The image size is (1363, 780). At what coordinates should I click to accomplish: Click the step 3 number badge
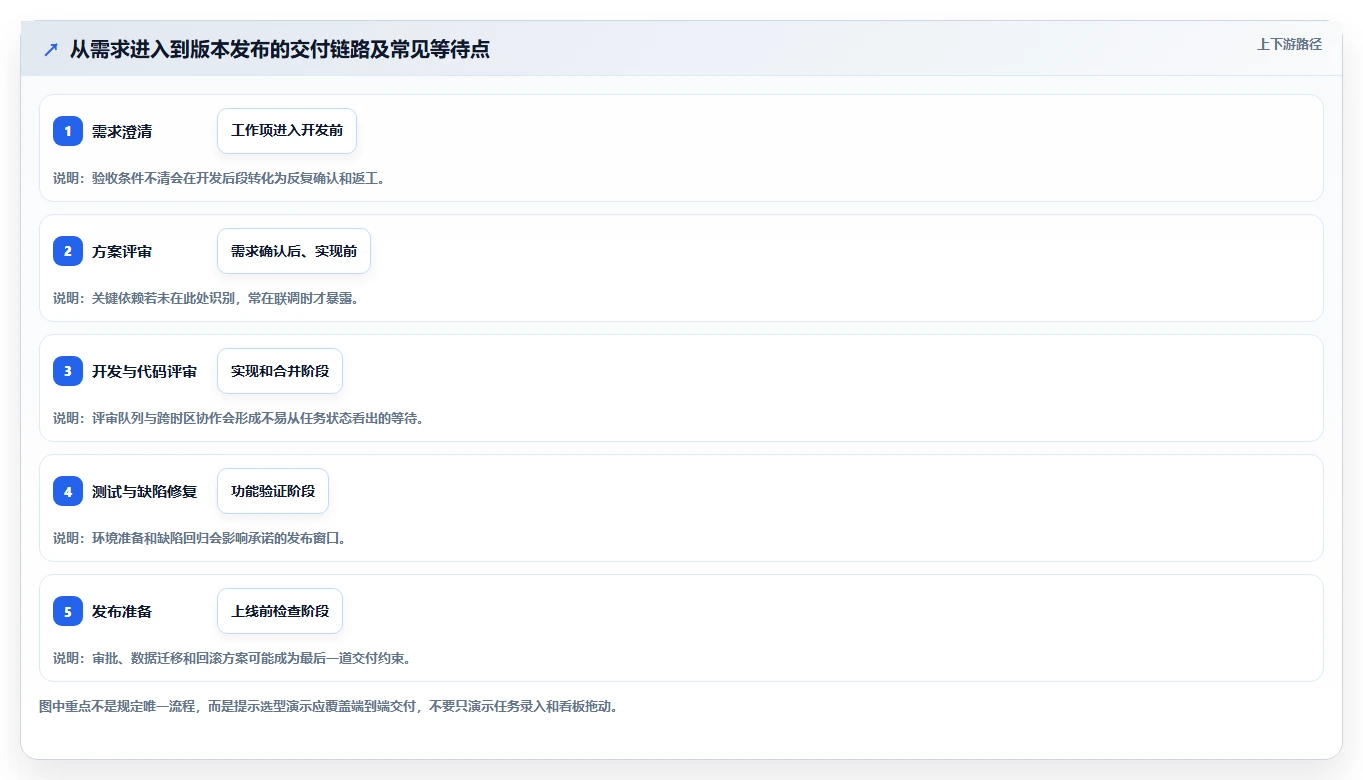pos(68,371)
